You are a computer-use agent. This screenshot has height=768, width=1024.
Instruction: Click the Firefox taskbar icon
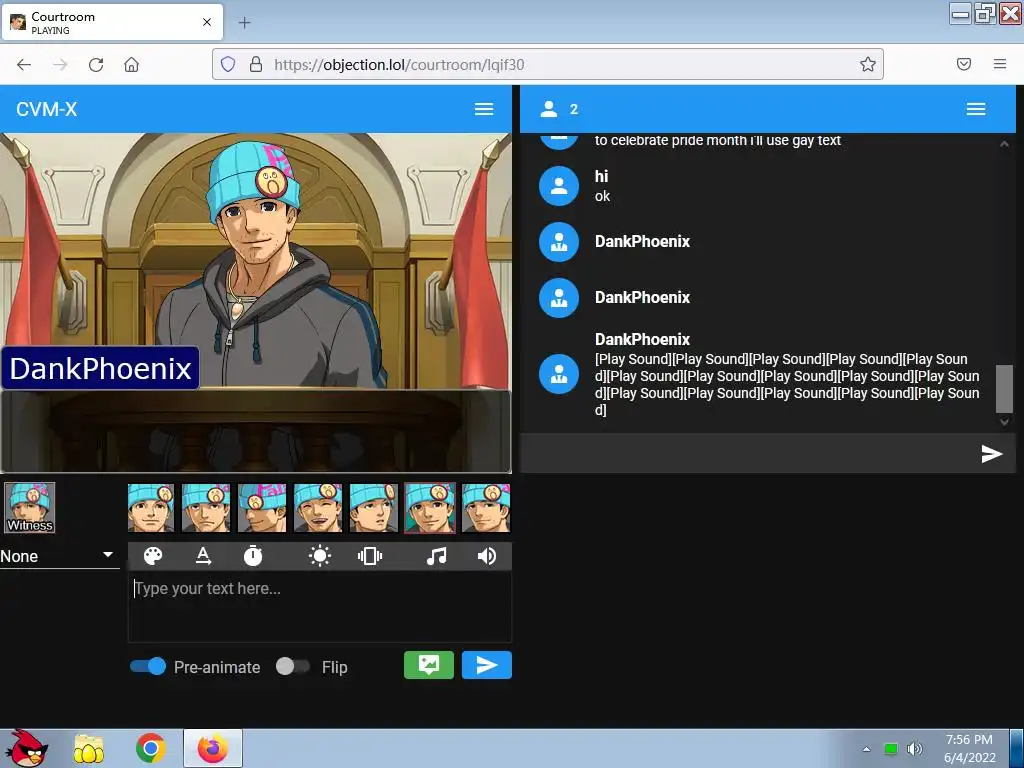point(213,748)
